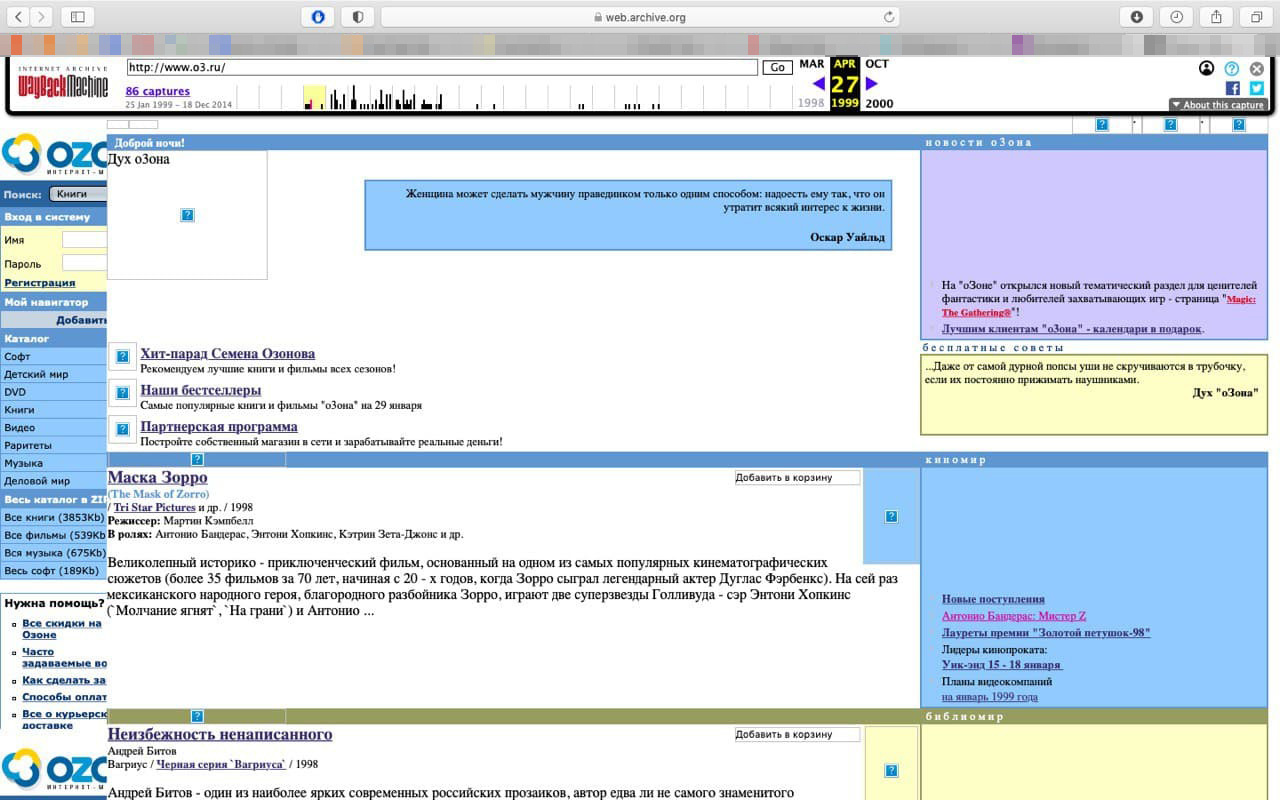This screenshot has width=1280, height=800.
Task: Open the Маска Зорро title link
Action: point(157,478)
